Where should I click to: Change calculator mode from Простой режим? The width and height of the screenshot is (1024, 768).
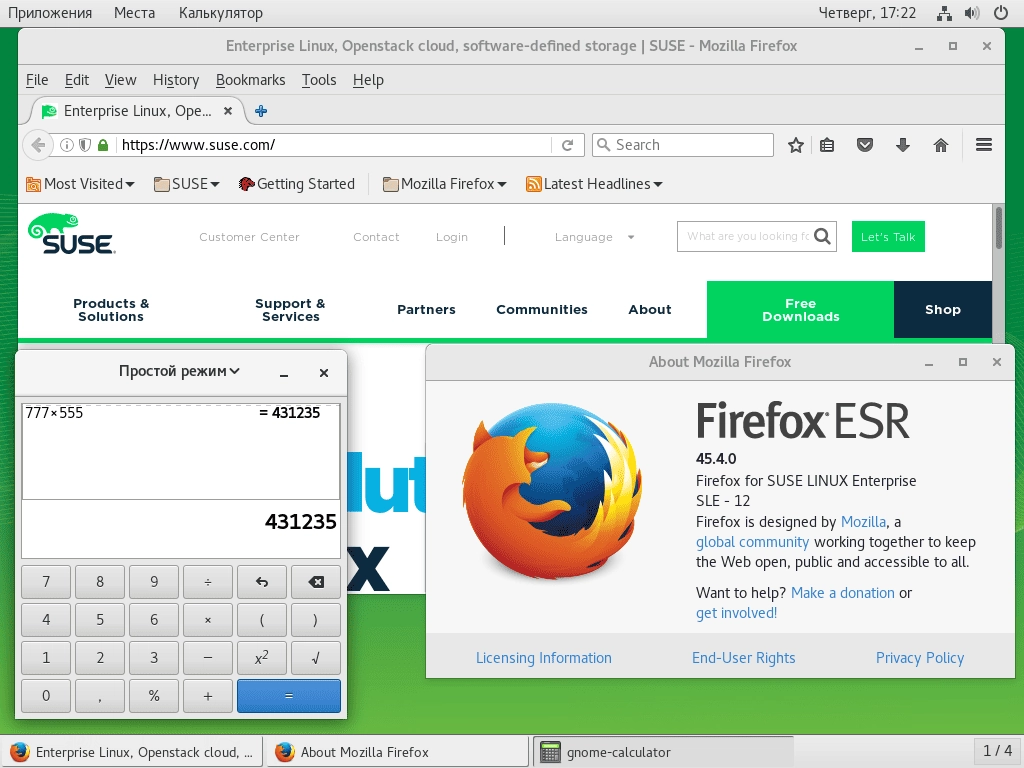coord(180,371)
